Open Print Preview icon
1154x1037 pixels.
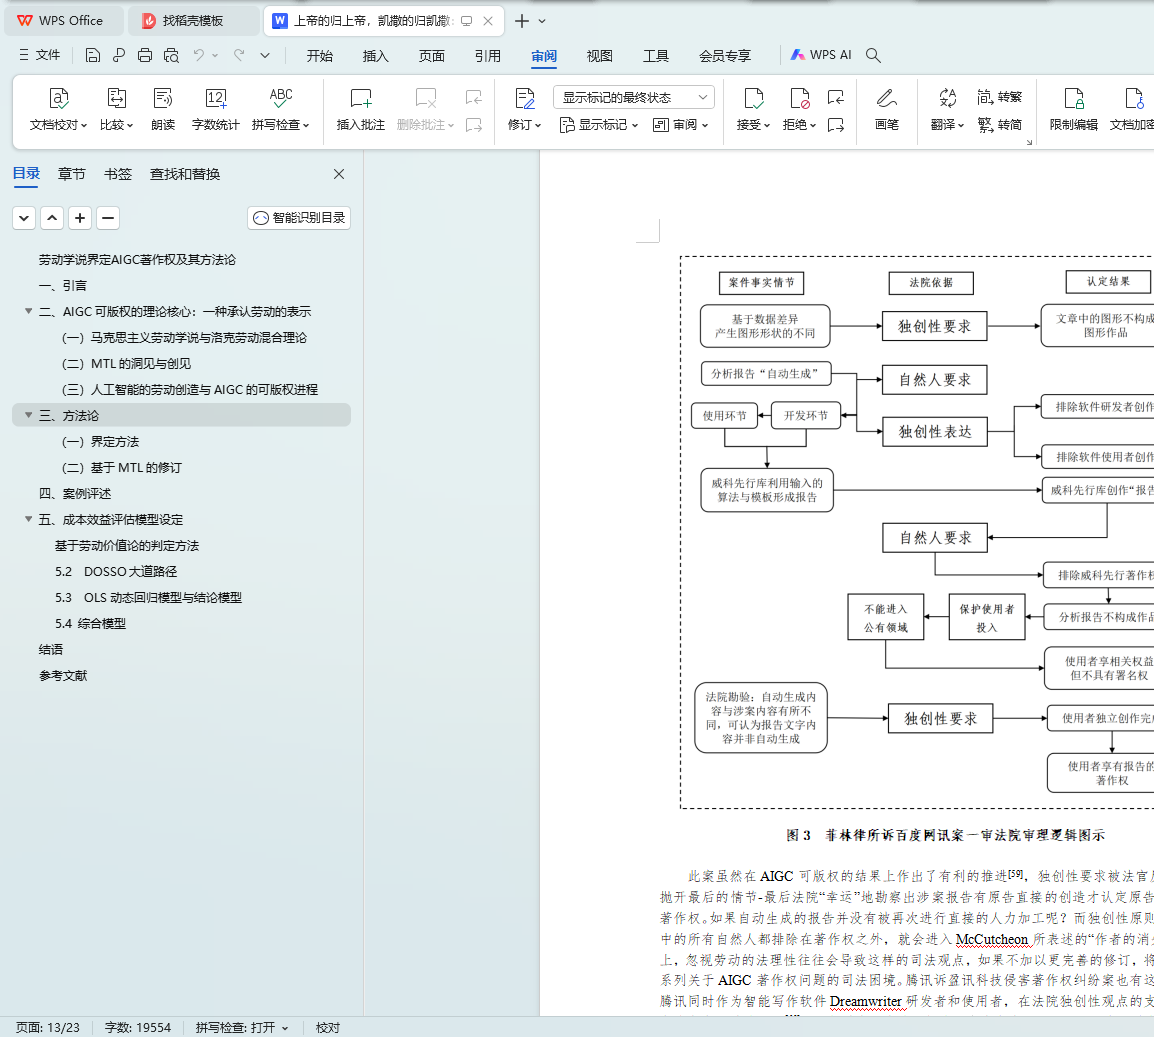pyautogui.click(x=171, y=55)
